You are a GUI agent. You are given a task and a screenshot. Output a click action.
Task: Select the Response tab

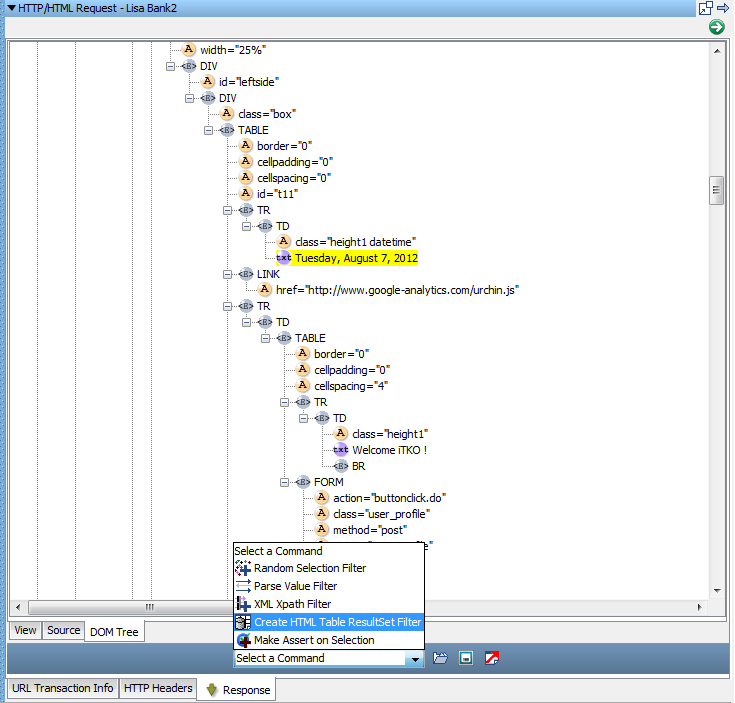237,690
